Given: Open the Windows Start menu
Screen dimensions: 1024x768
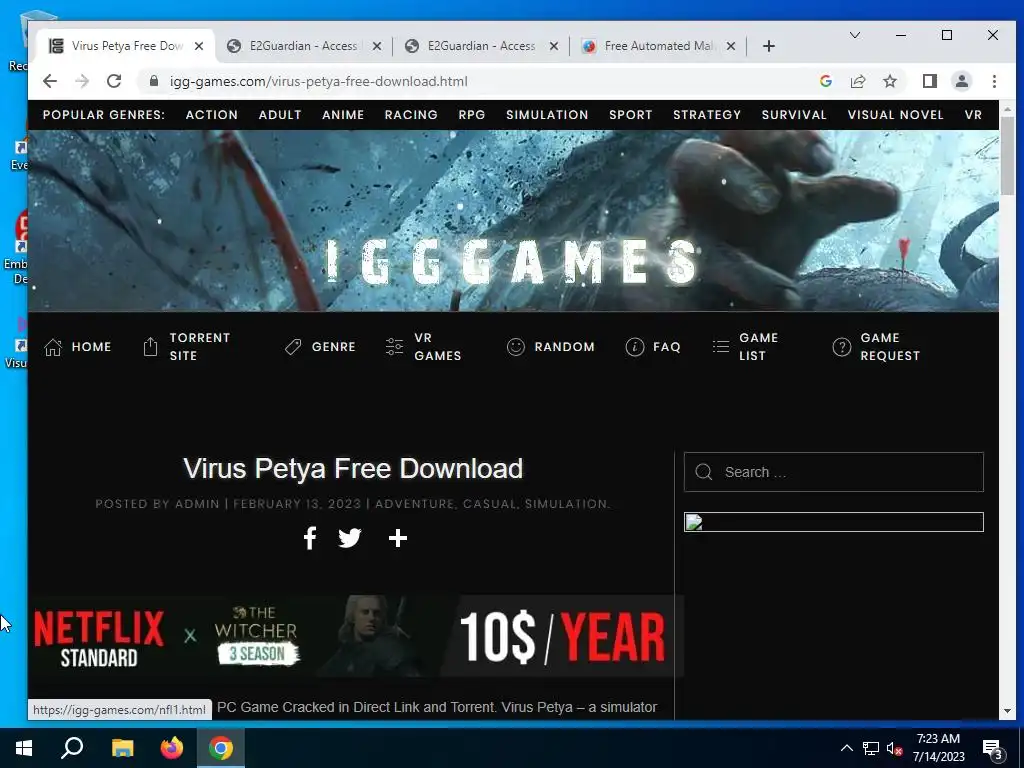Looking at the screenshot, I should tap(24, 748).
